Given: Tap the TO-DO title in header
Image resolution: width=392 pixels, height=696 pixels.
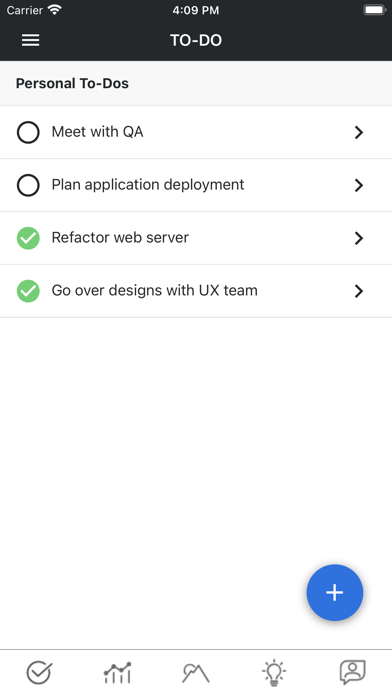Looking at the screenshot, I should click(196, 40).
